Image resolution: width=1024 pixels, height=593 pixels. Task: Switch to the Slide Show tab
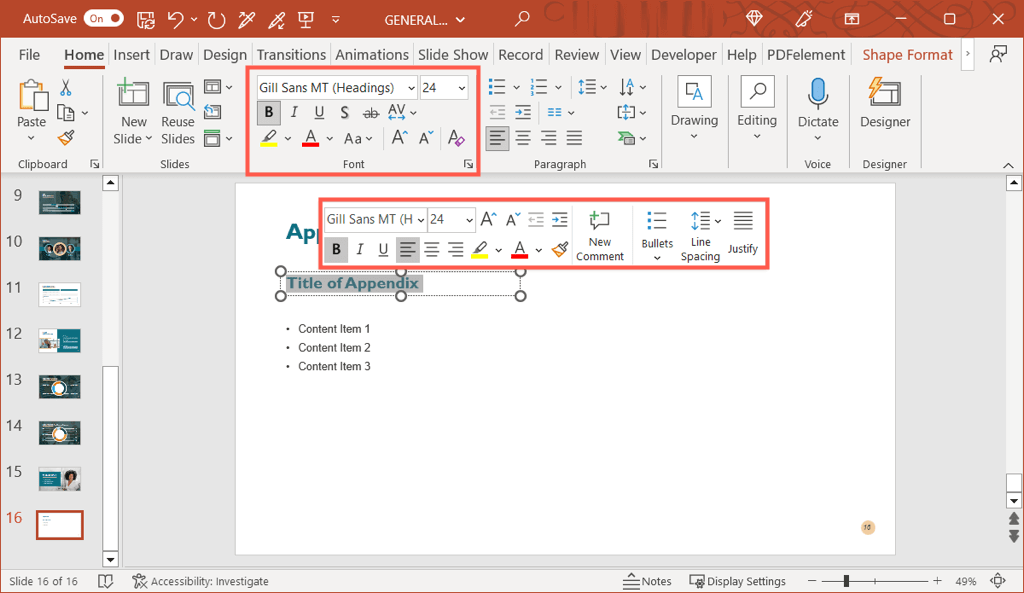pyautogui.click(x=453, y=55)
